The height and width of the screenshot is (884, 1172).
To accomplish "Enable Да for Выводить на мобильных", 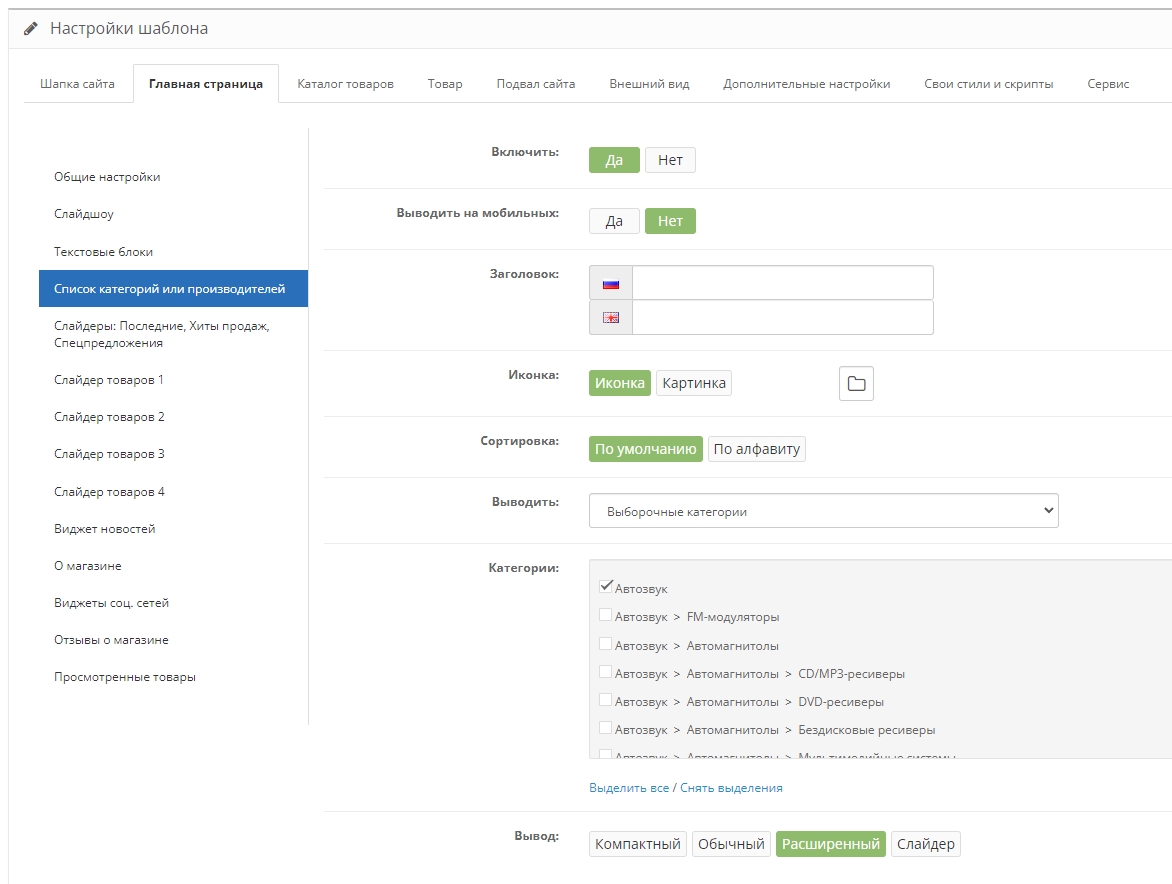I will pos(614,221).
